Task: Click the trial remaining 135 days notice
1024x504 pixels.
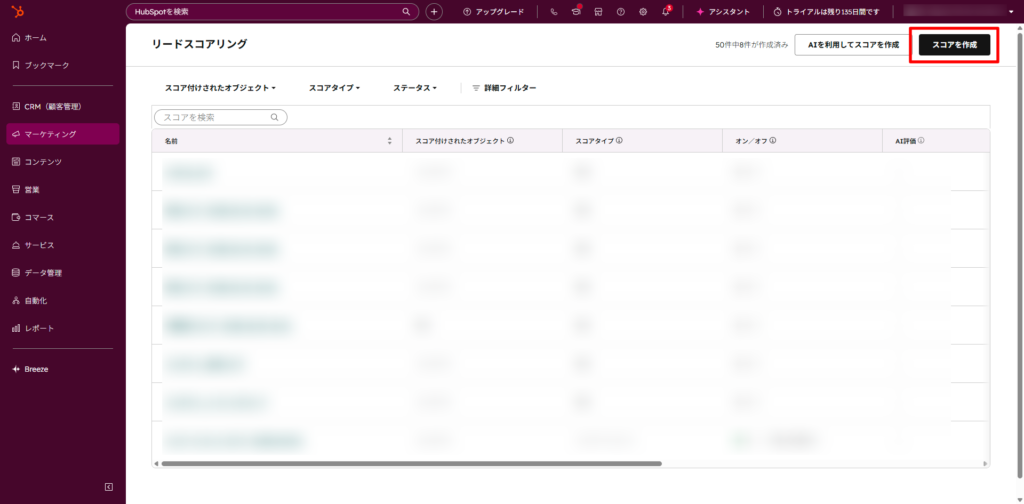Action: pos(827,12)
